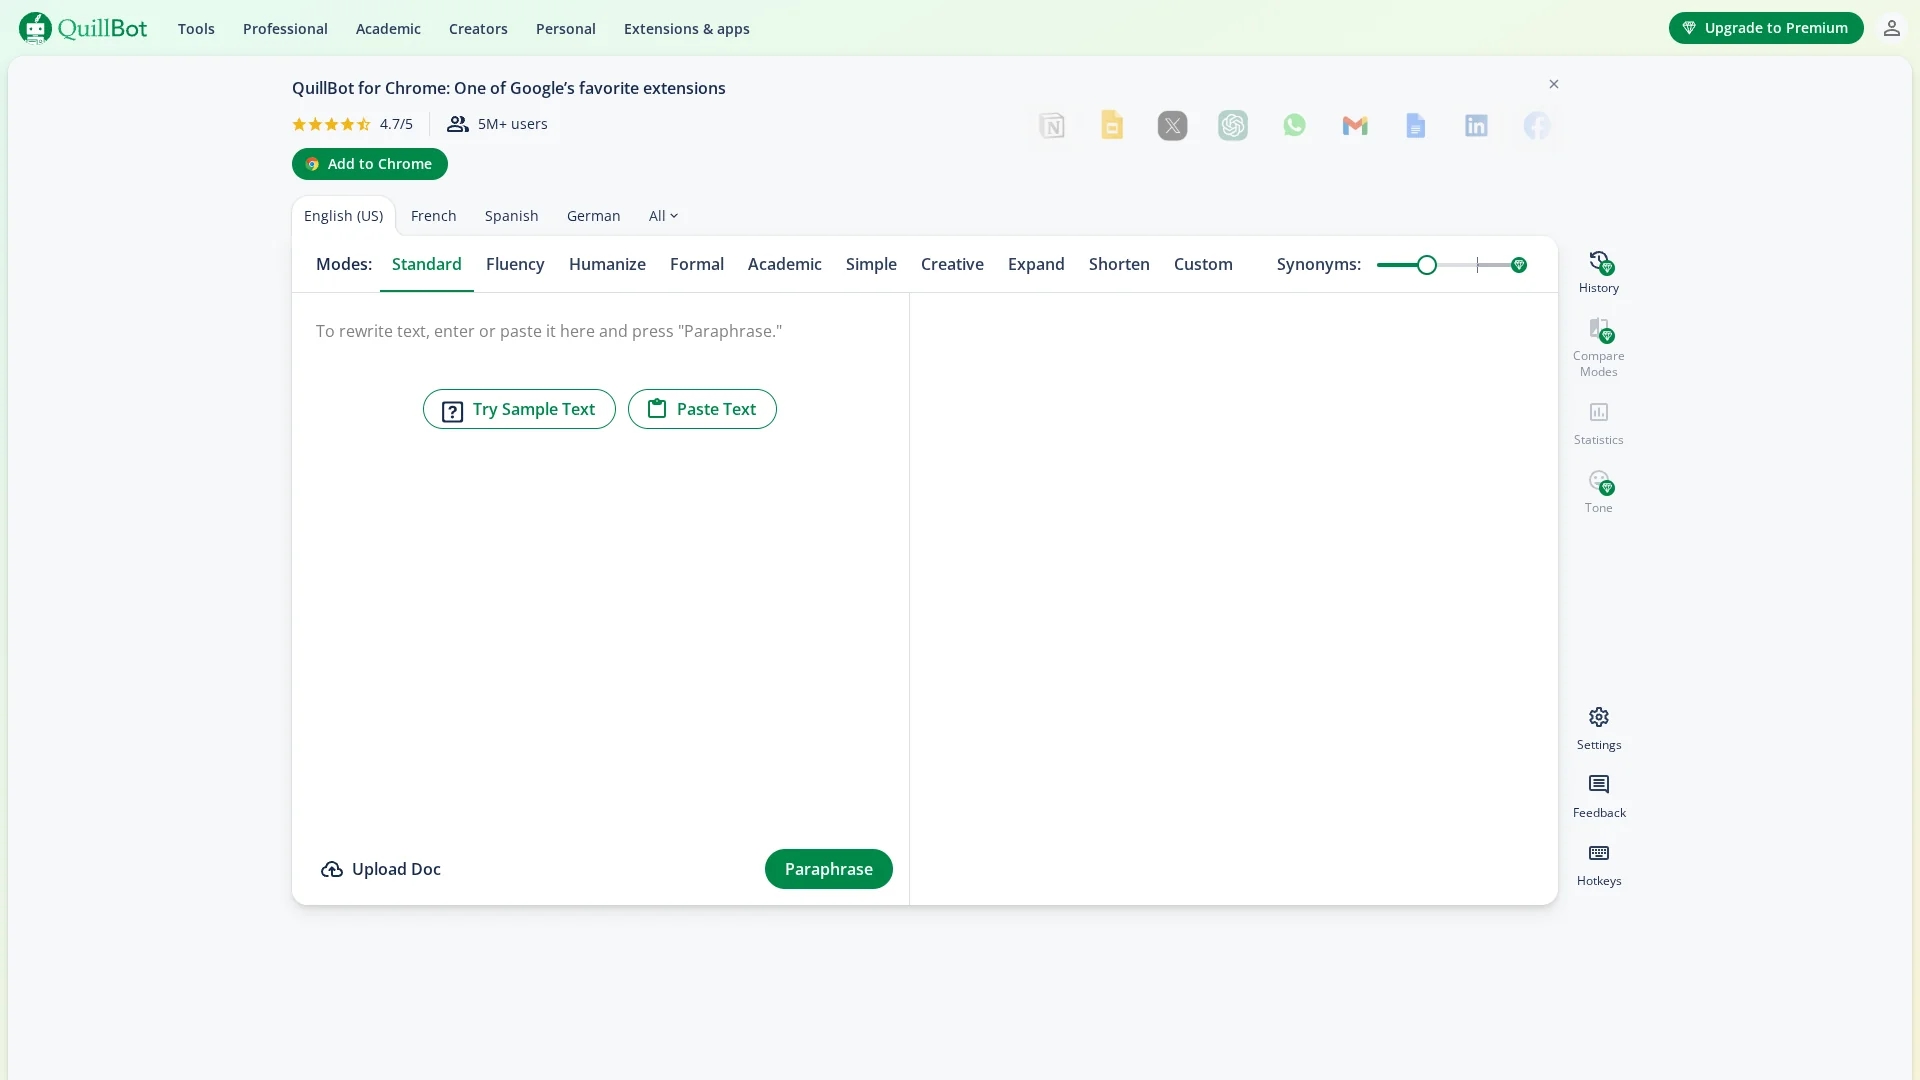
Task: Select the English (US) language tab
Action: (343, 216)
